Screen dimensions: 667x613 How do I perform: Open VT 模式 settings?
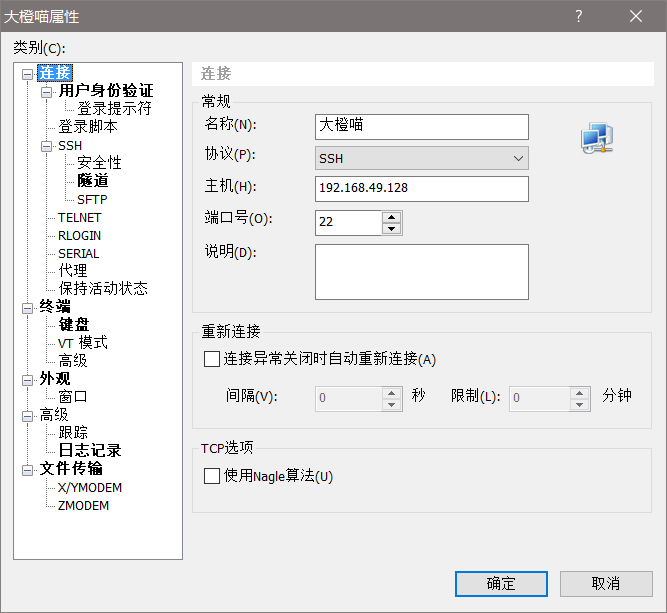tap(83, 342)
